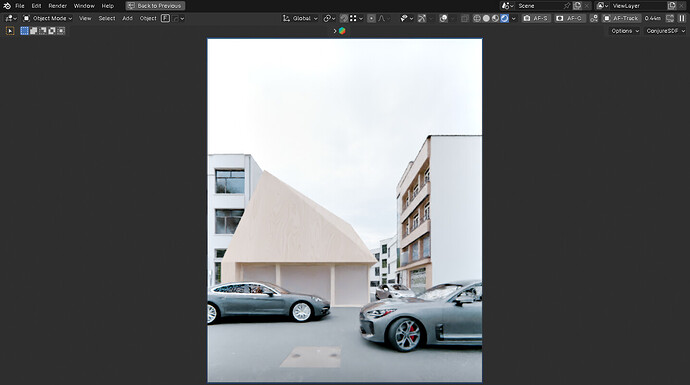Open Global transform orientation dropdown
The width and height of the screenshot is (690, 385).
click(300, 18)
